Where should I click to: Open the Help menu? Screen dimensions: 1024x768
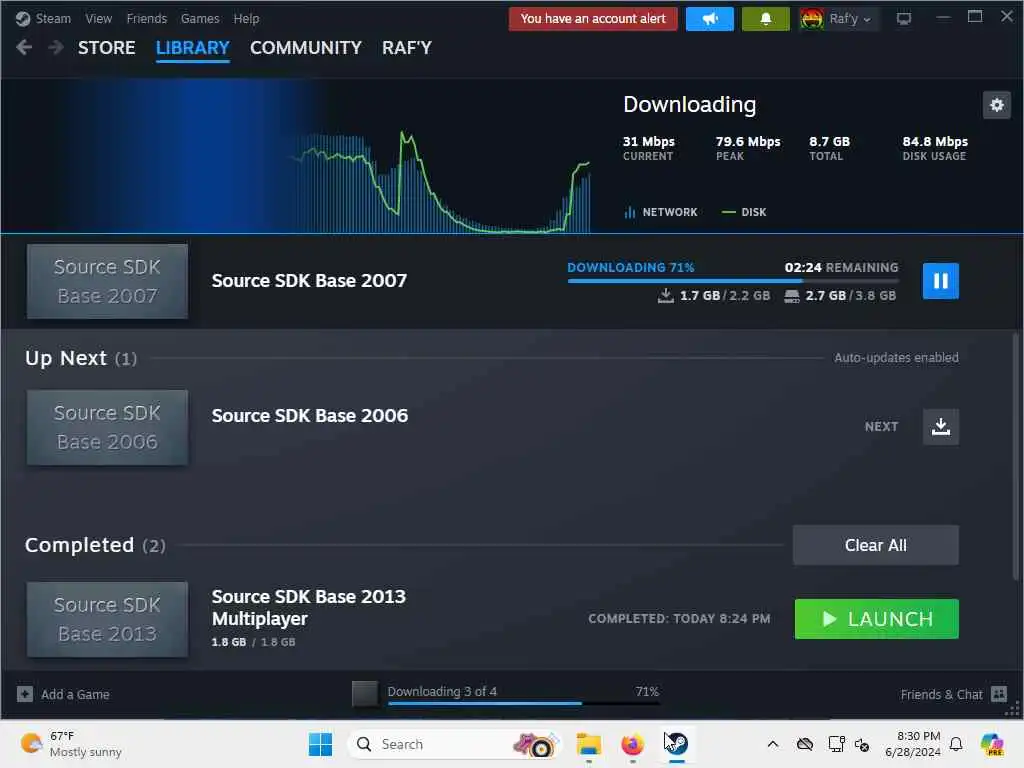coord(246,18)
